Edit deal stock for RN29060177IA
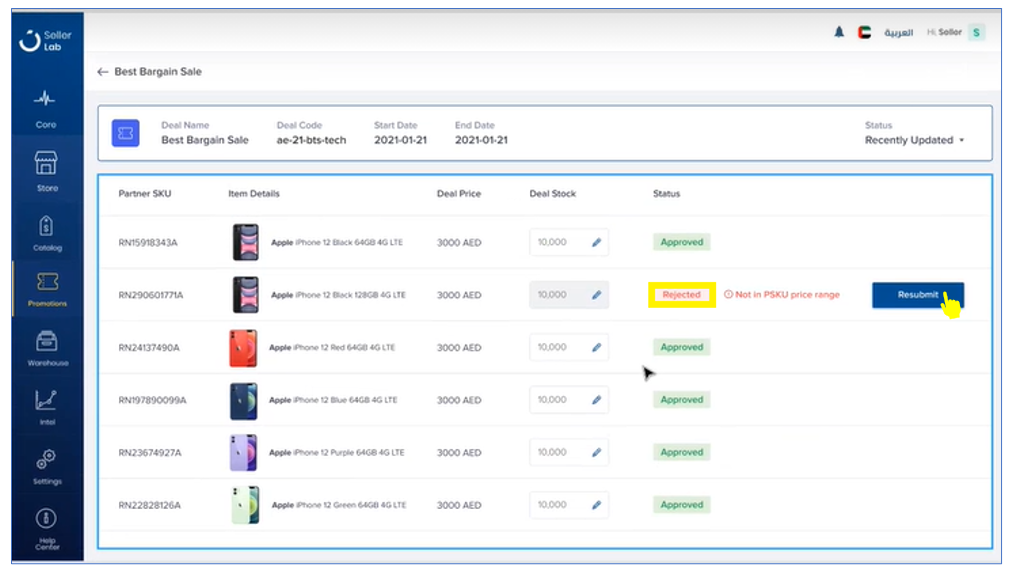The height and width of the screenshot is (576, 1014). (596, 295)
